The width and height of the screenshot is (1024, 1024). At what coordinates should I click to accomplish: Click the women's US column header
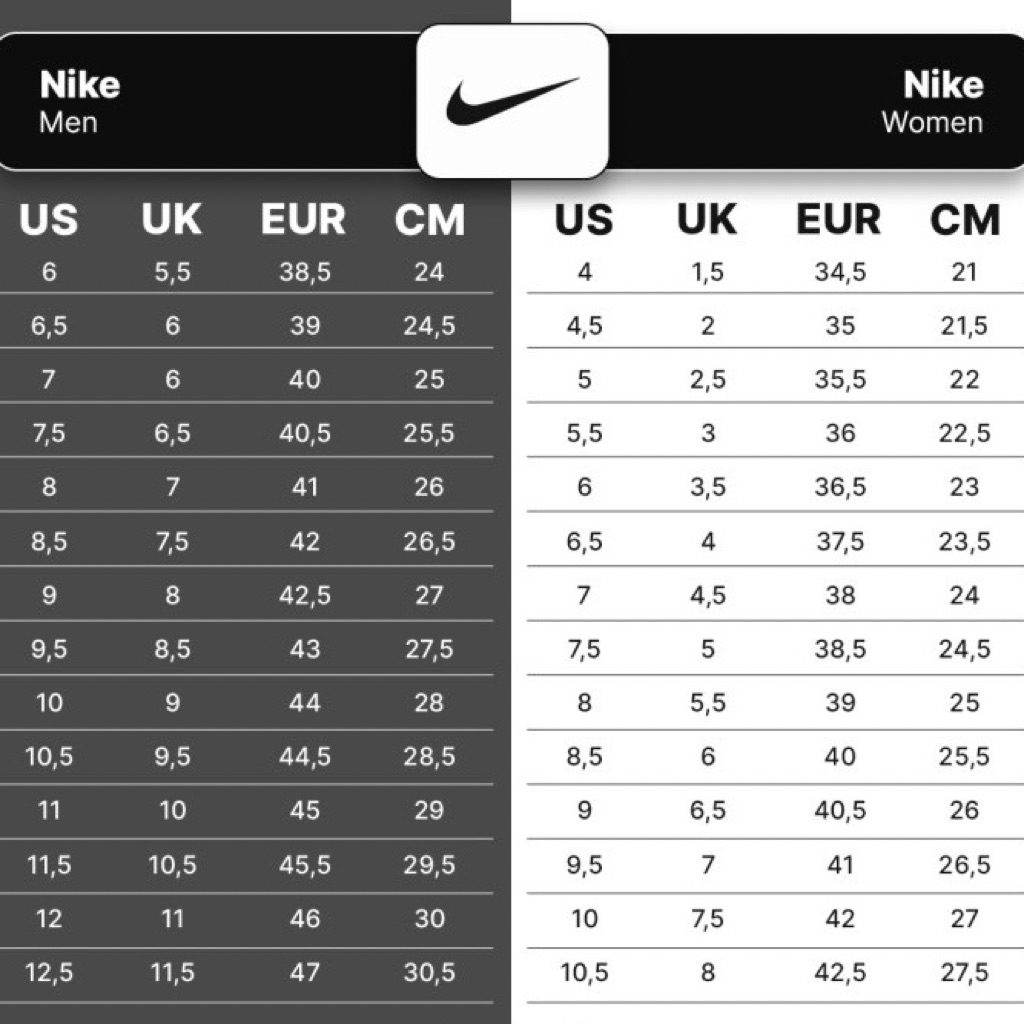point(584,220)
